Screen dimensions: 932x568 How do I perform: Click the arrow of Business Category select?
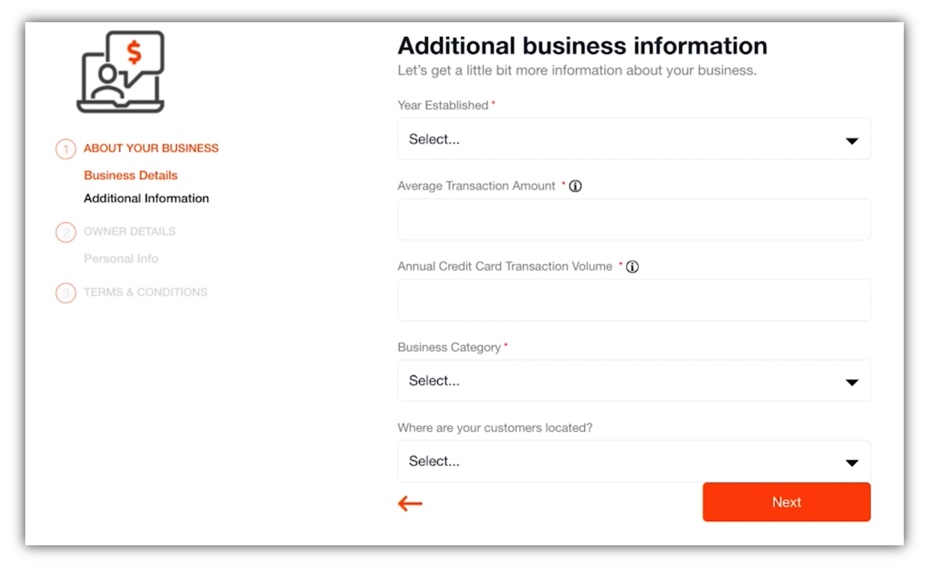tap(852, 383)
